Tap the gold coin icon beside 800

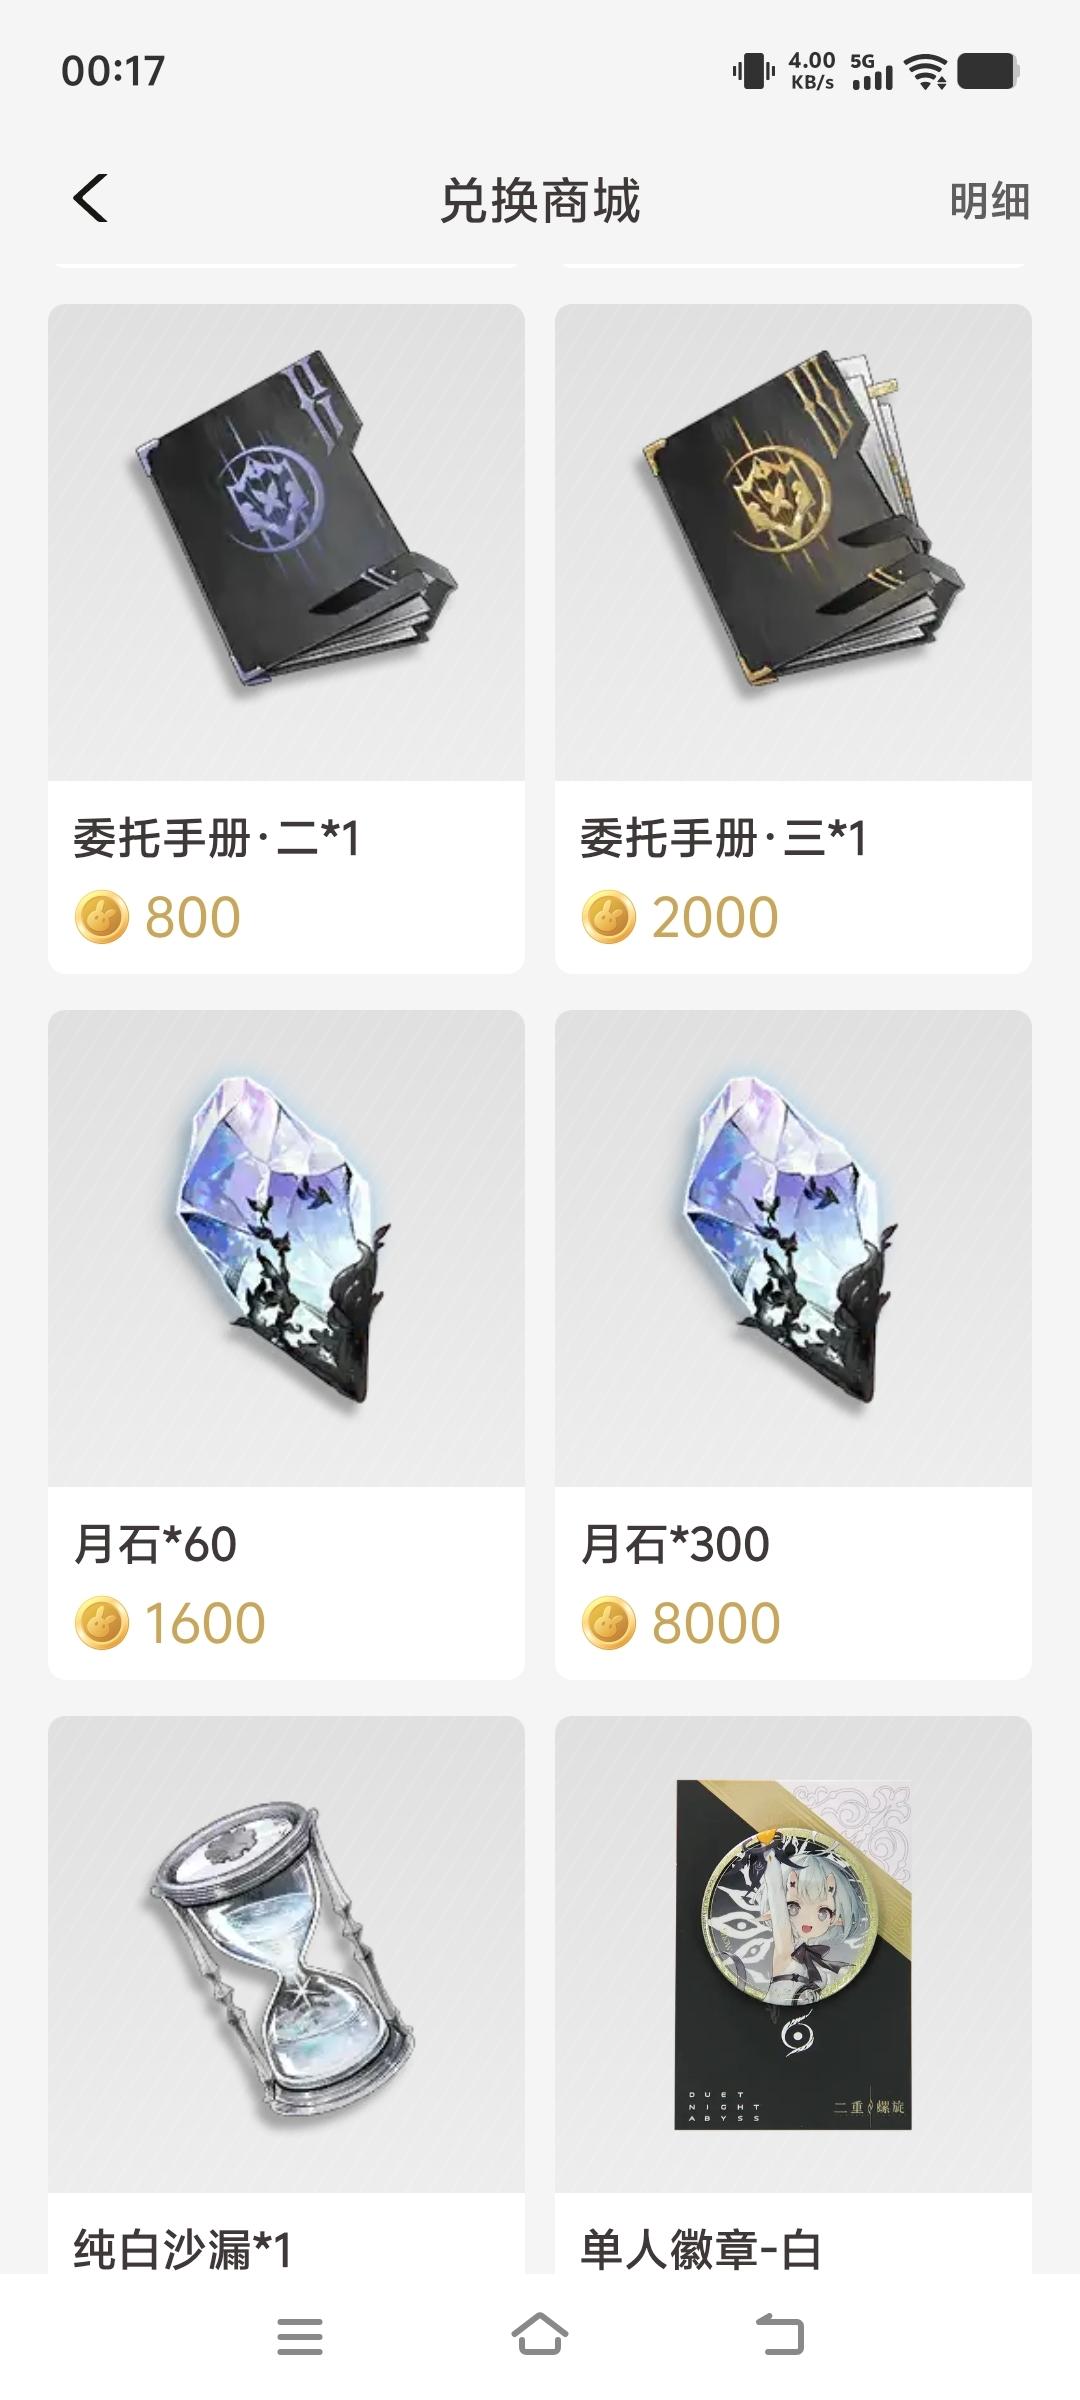[102, 917]
